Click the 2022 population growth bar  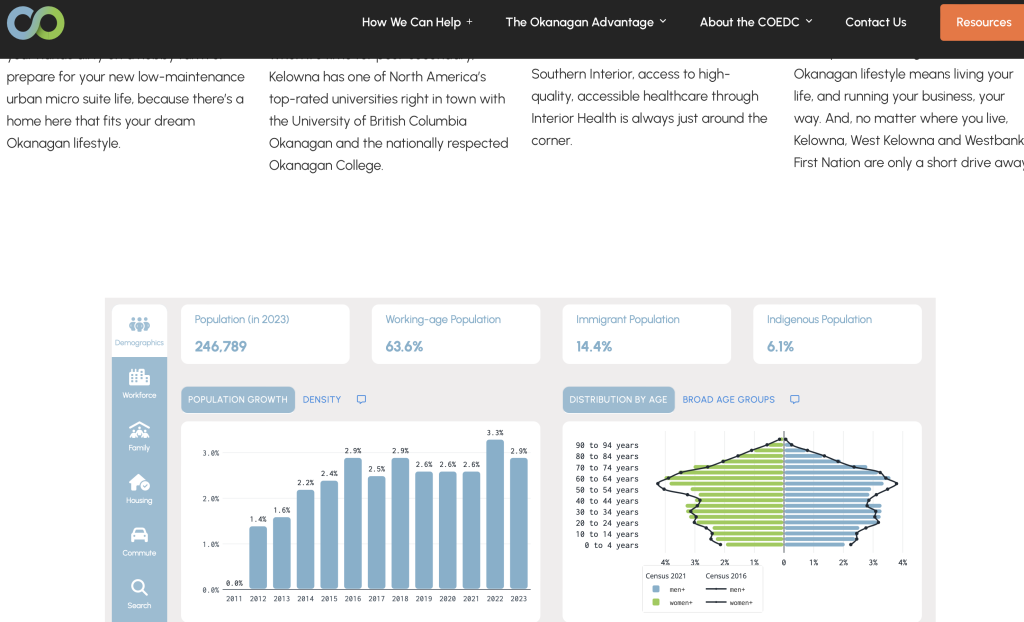tap(495, 514)
